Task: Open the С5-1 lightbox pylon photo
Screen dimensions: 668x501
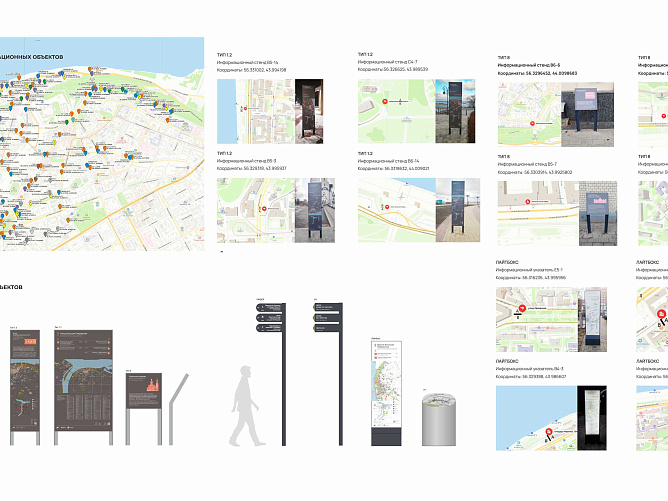Action: pos(597,318)
